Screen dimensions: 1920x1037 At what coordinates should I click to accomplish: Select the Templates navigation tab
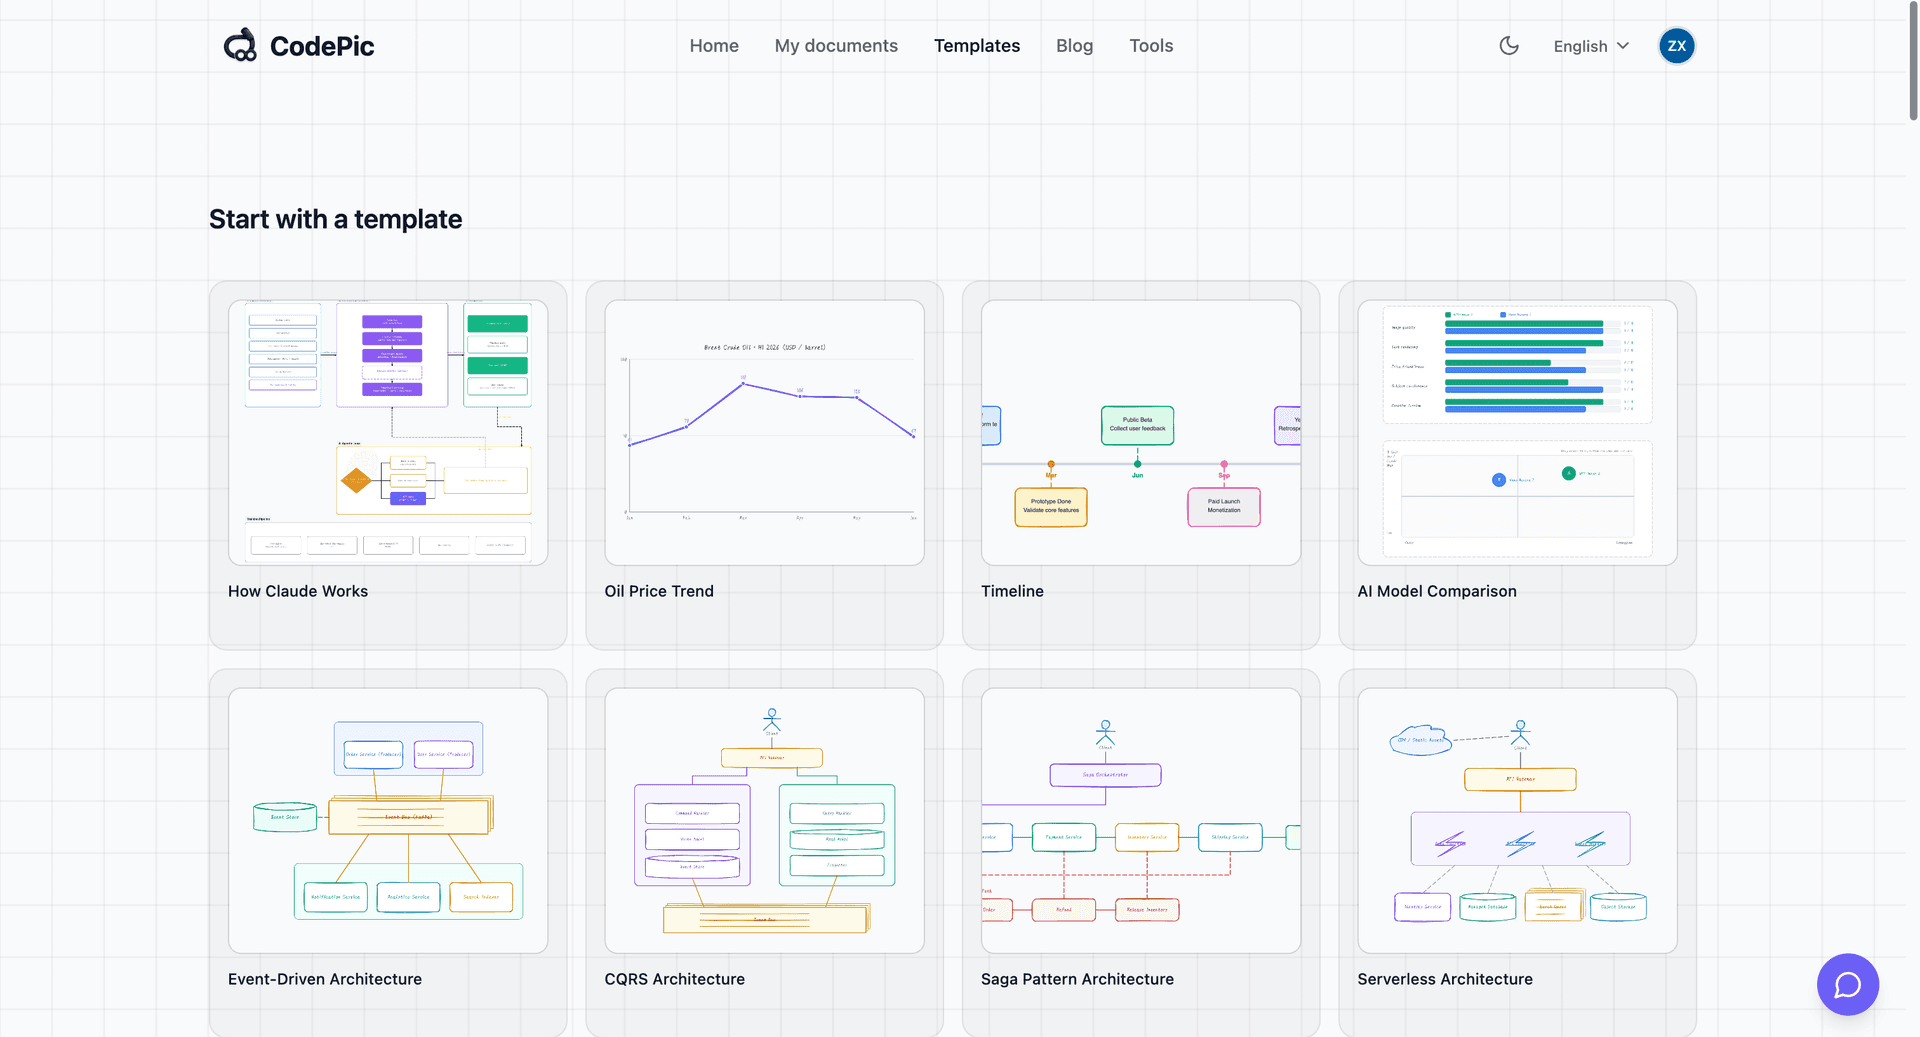point(977,46)
